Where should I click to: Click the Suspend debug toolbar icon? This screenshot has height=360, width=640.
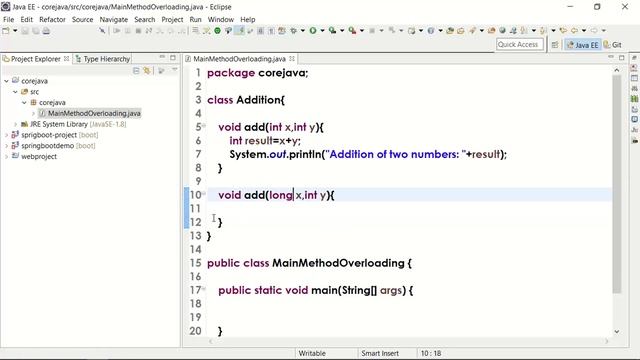coord(128,31)
